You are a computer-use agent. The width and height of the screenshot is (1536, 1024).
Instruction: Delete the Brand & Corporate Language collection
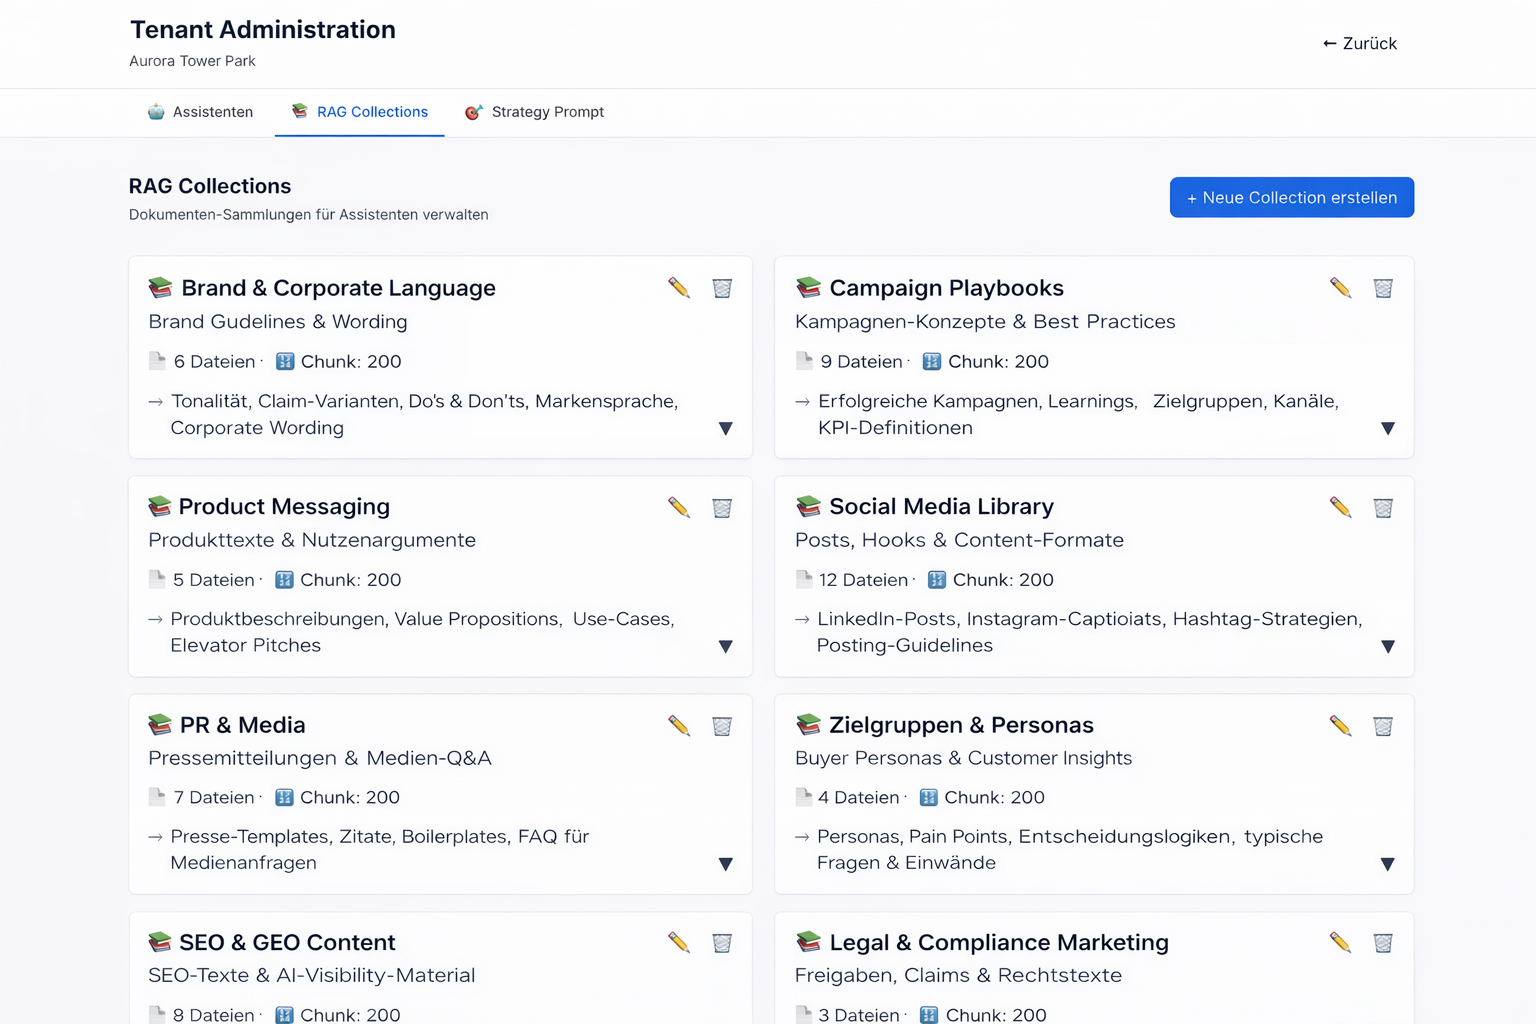coord(722,288)
